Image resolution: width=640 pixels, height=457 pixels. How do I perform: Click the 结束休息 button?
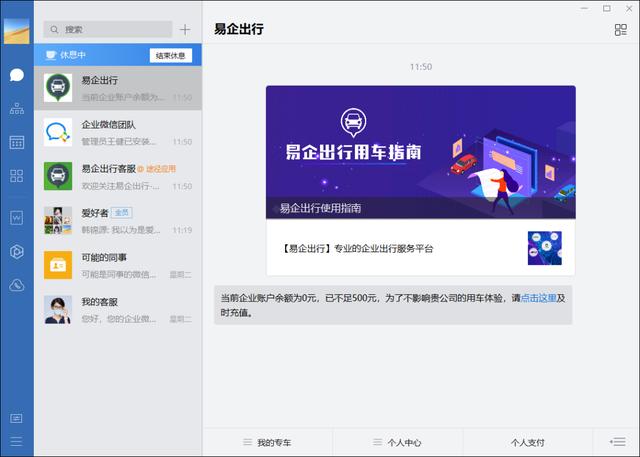tap(171, 55)
